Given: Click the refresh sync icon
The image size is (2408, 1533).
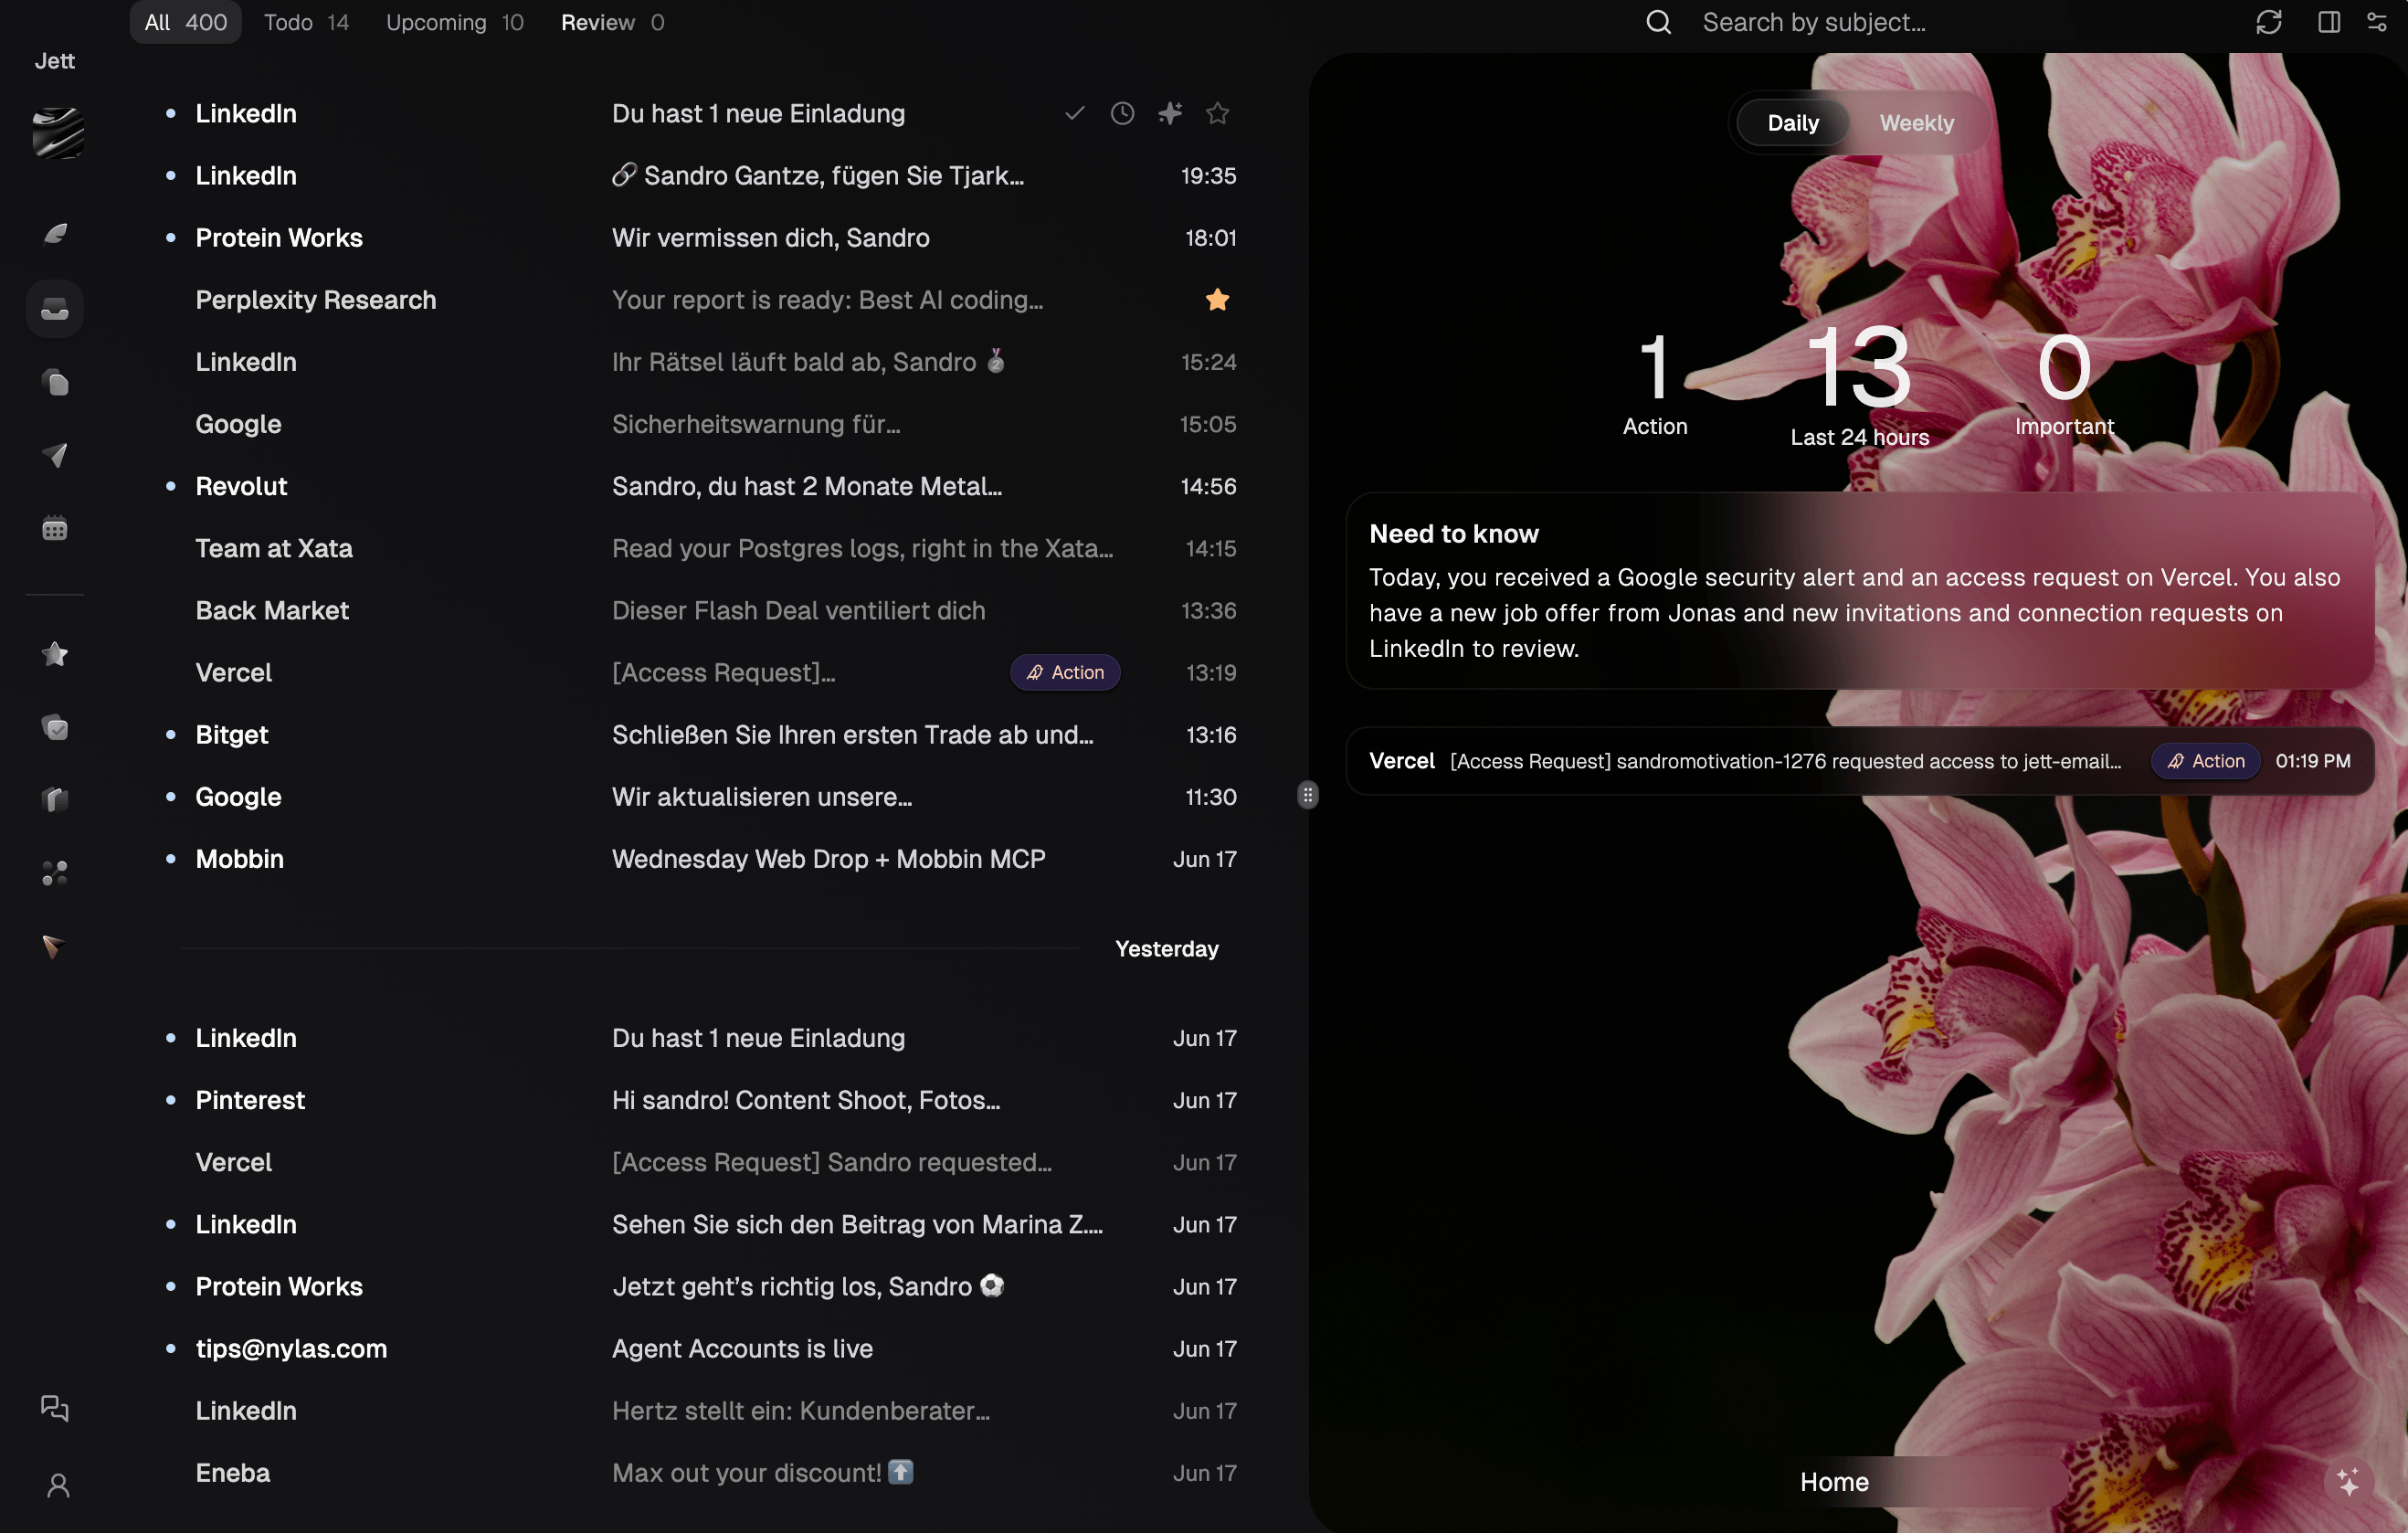Looking at the screenshot, I should 2268,22.
